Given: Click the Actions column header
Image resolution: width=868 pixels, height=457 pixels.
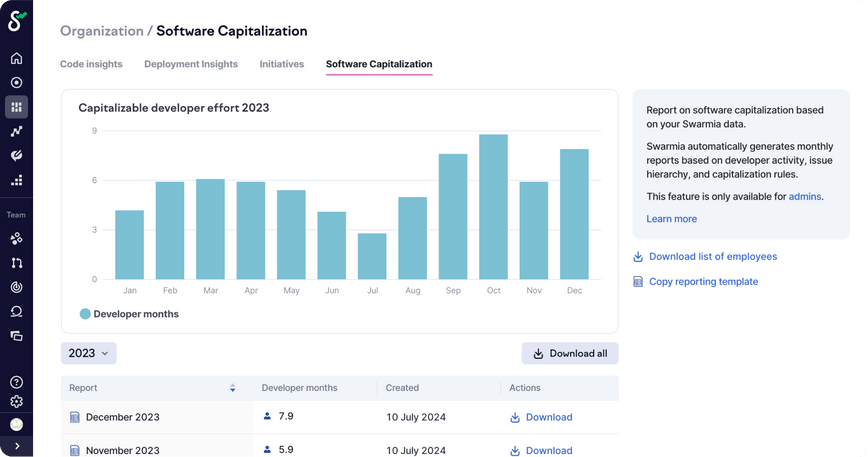Looking at the screenshot, I should 525,388.
